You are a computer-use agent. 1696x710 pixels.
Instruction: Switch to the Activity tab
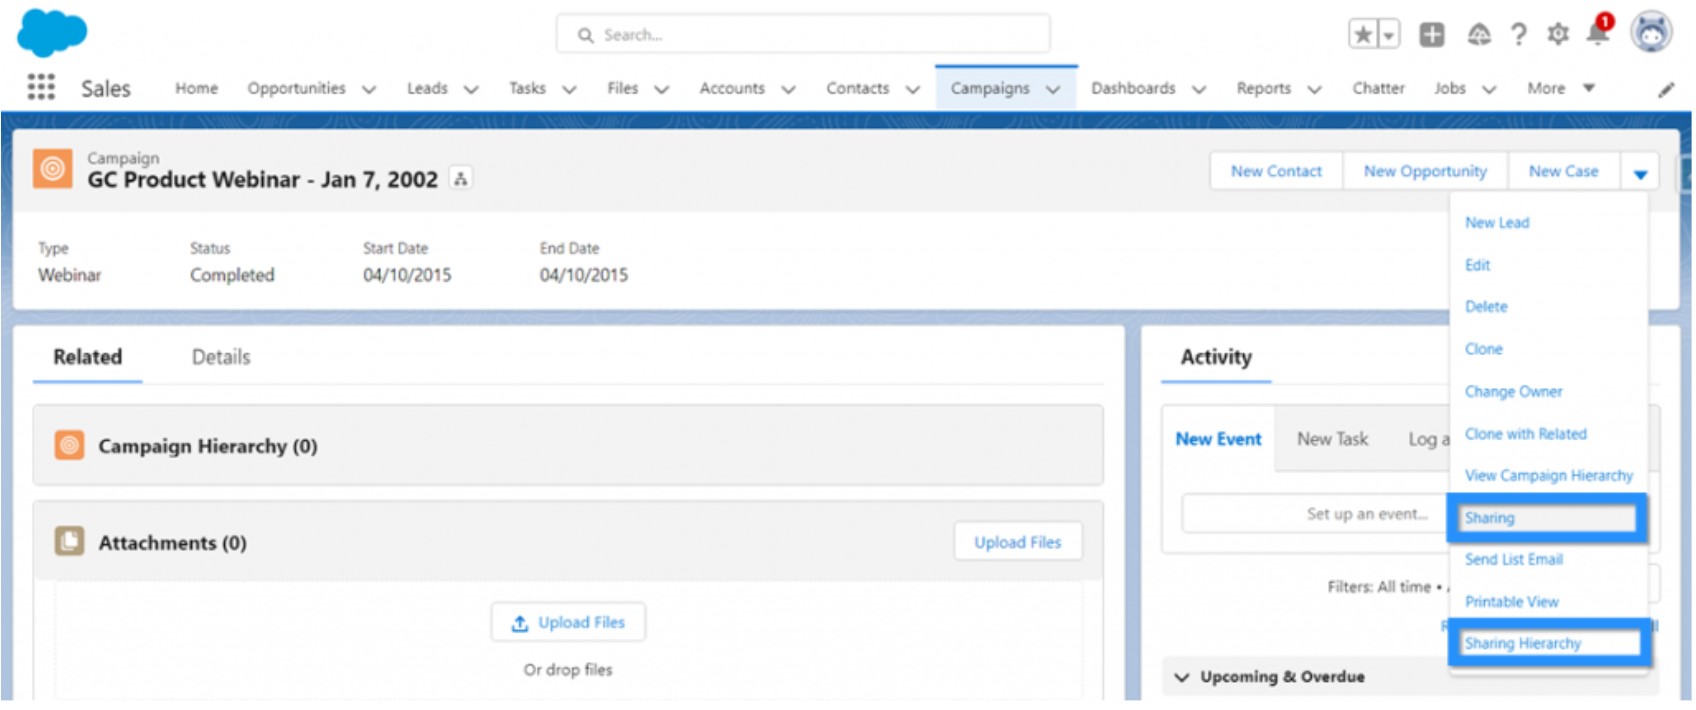[1216, 357]
